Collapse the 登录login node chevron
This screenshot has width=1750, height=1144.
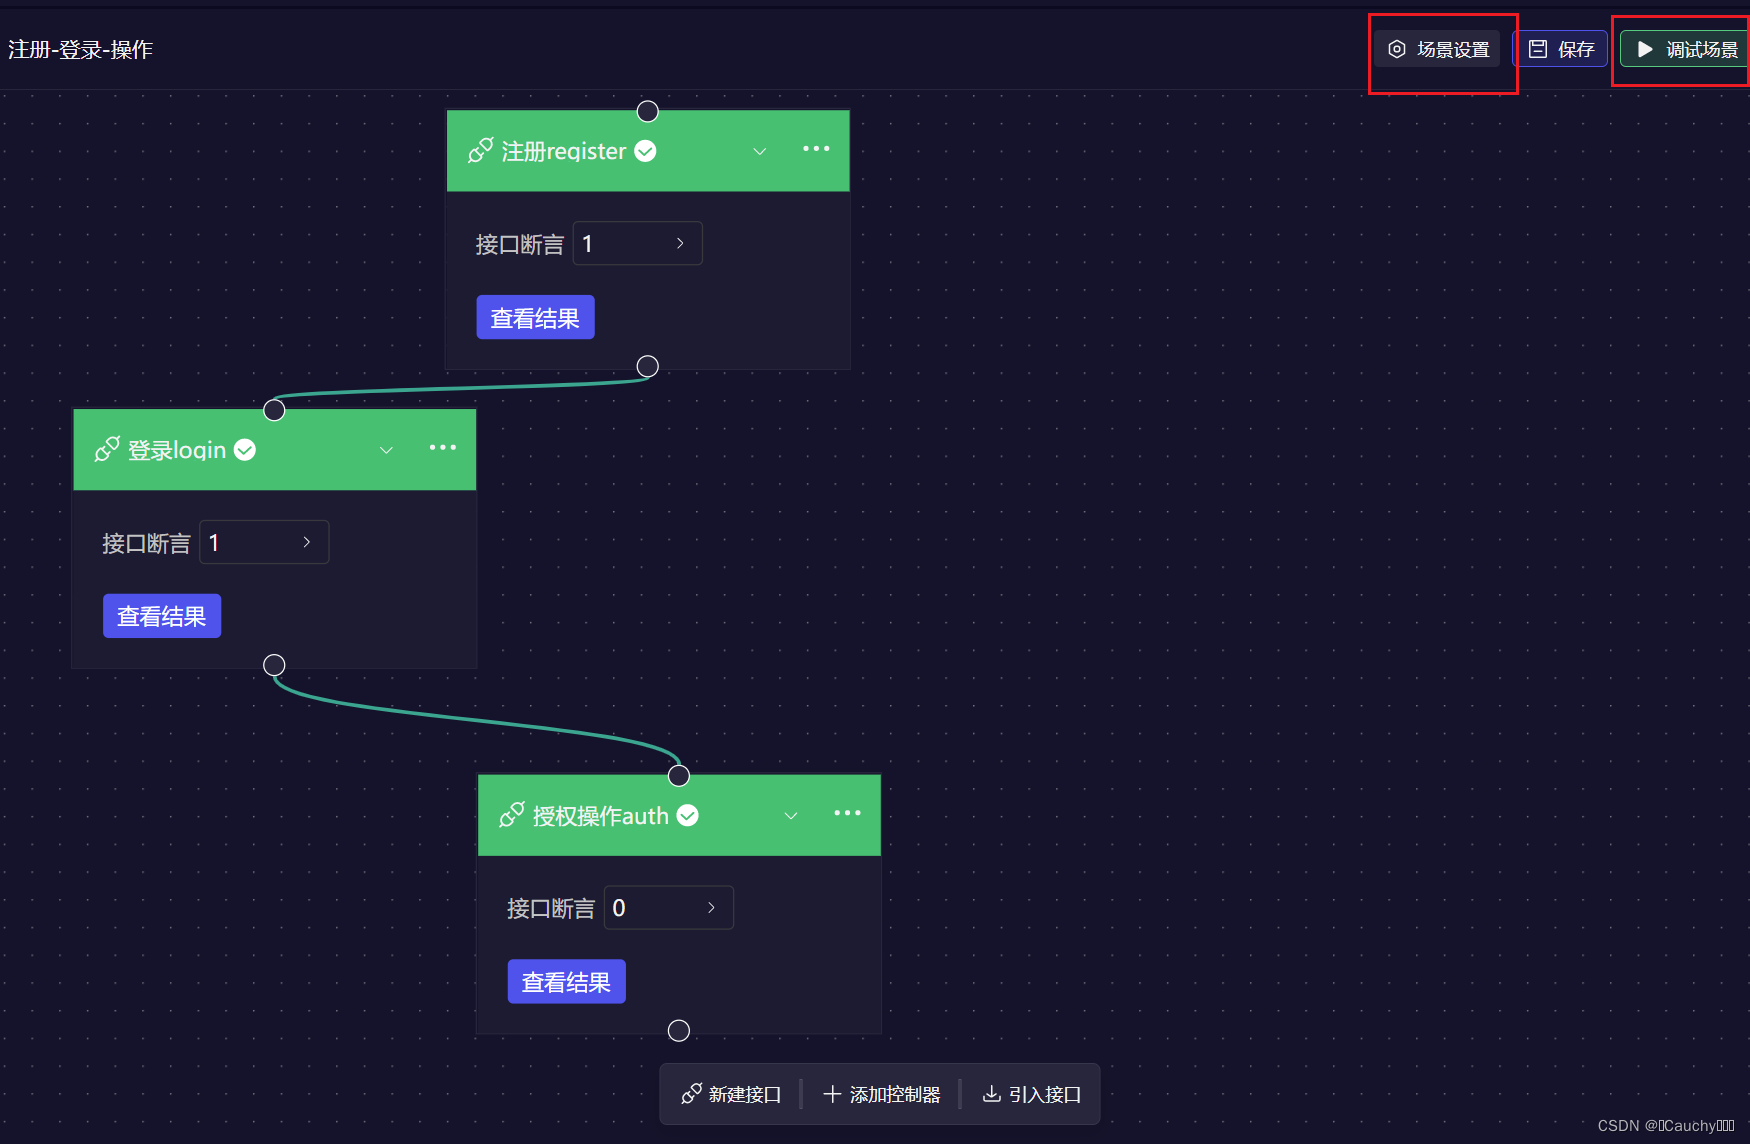[386, 450]
